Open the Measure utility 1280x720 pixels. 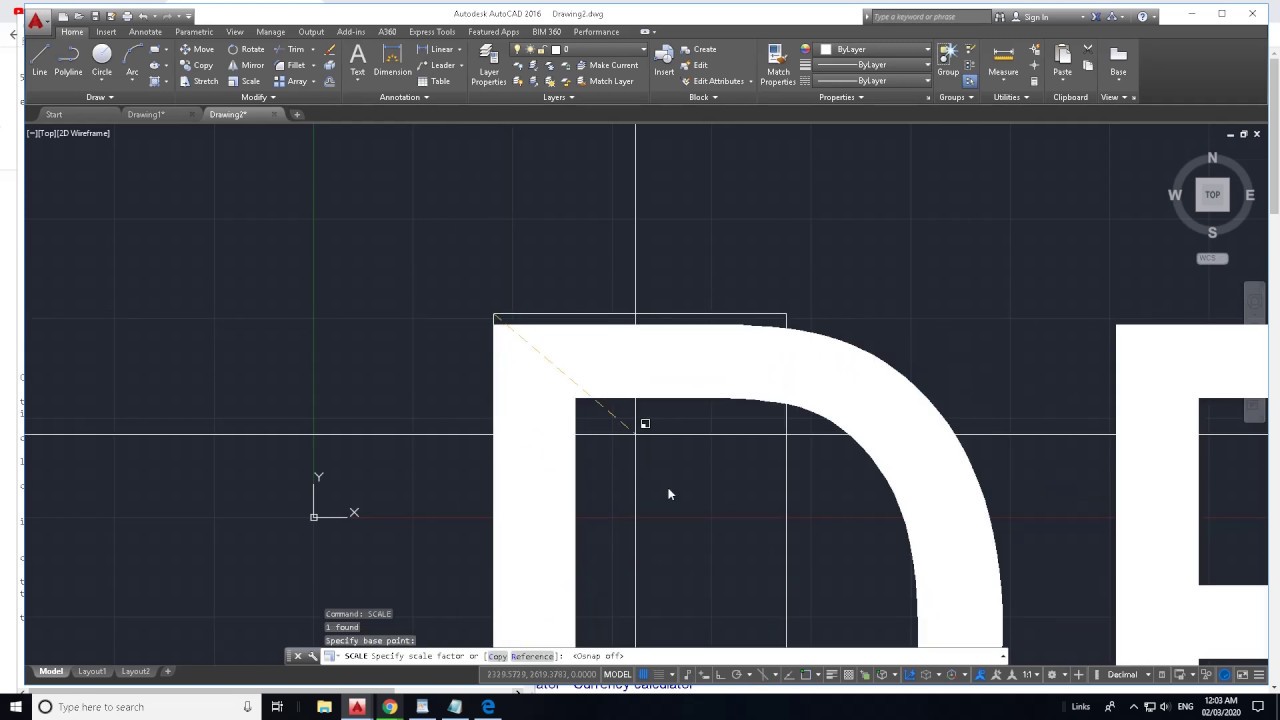(x=1003, y=60)
